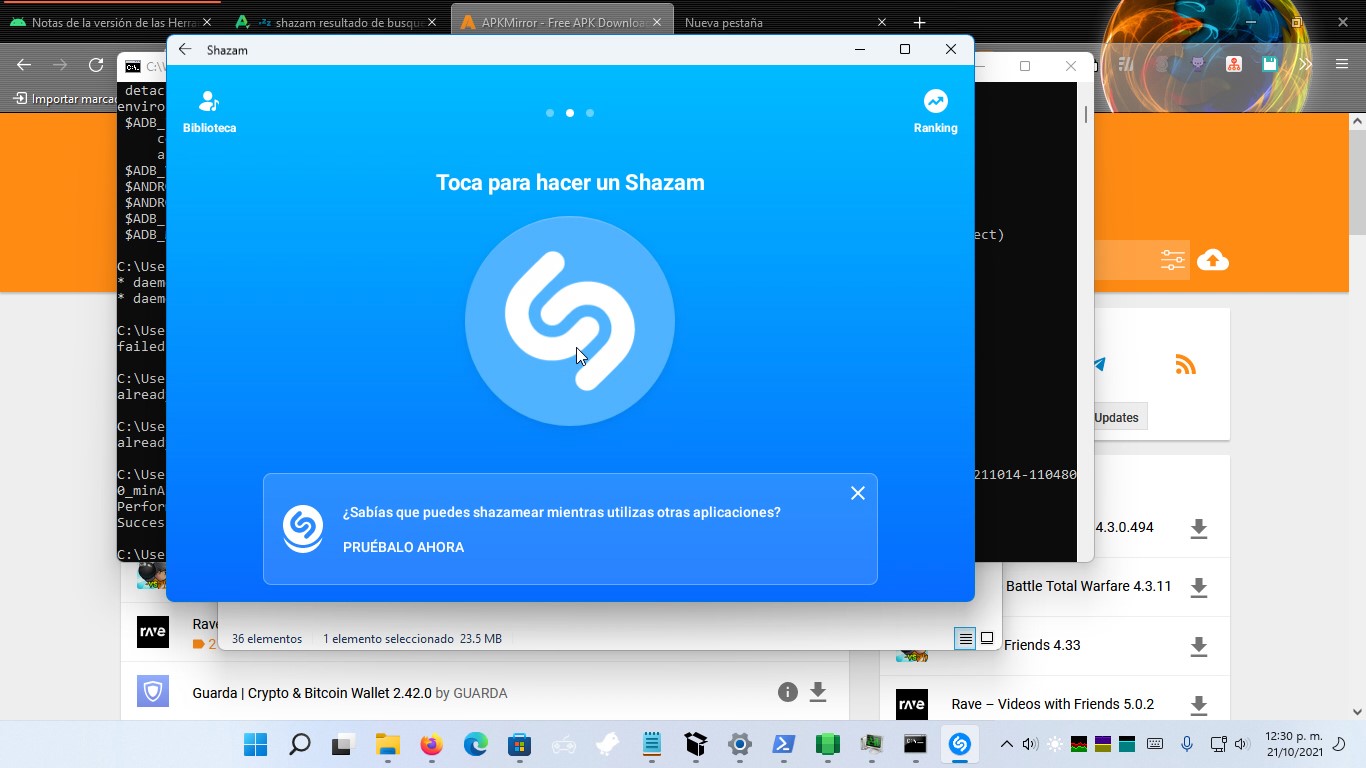Image resolution: width=1366 pixels, height=768 pixels.
Task: Expand more Firefox toolbar extensions chevron
Action: click(x=1305, y=64)
